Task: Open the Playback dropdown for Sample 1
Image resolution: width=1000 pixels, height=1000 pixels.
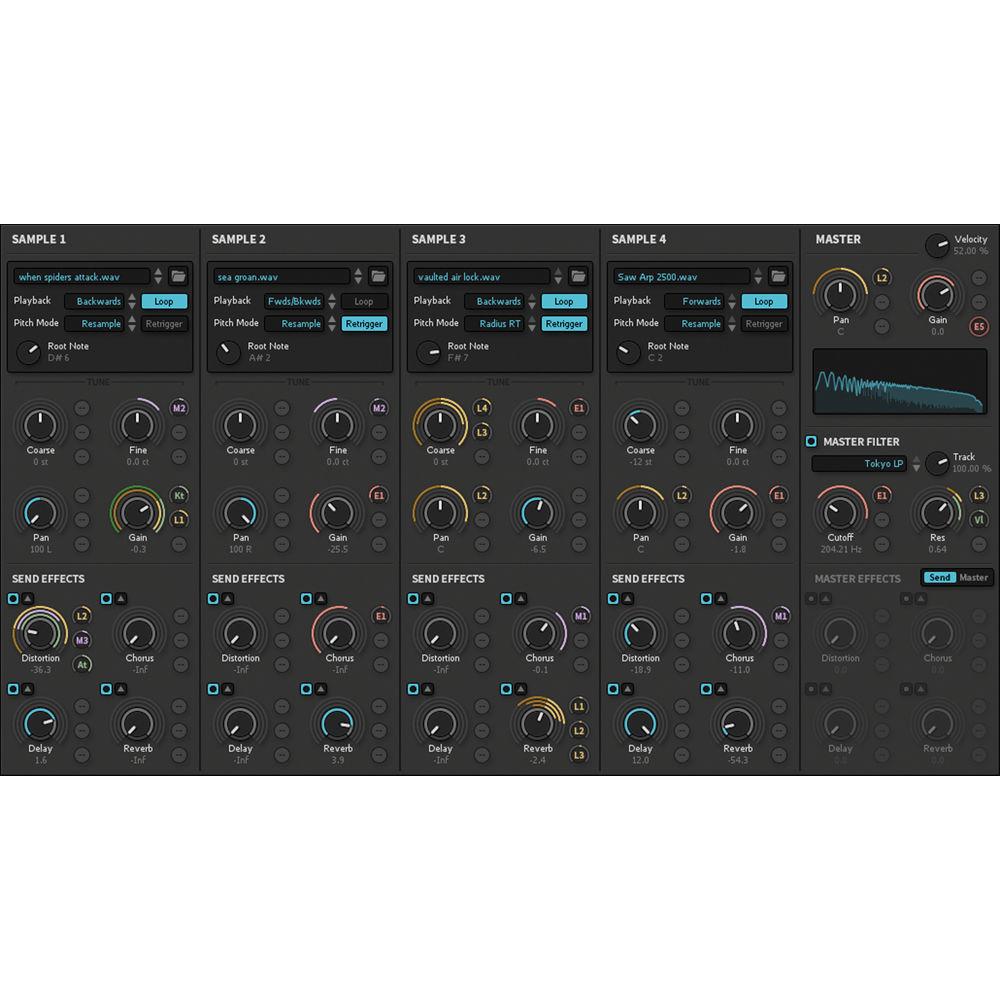Action: (x=97, y=301)
